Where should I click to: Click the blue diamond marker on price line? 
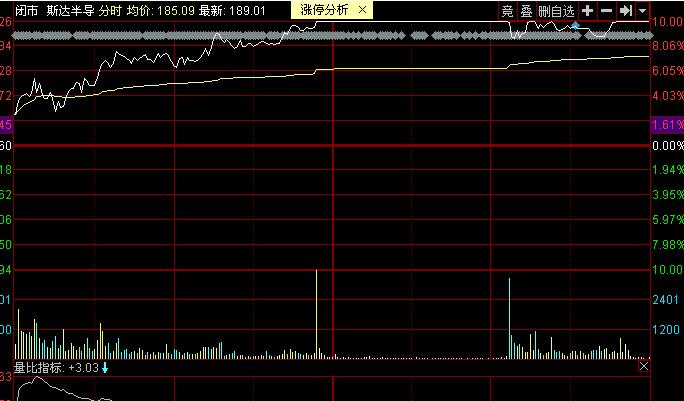coord(575,26)
